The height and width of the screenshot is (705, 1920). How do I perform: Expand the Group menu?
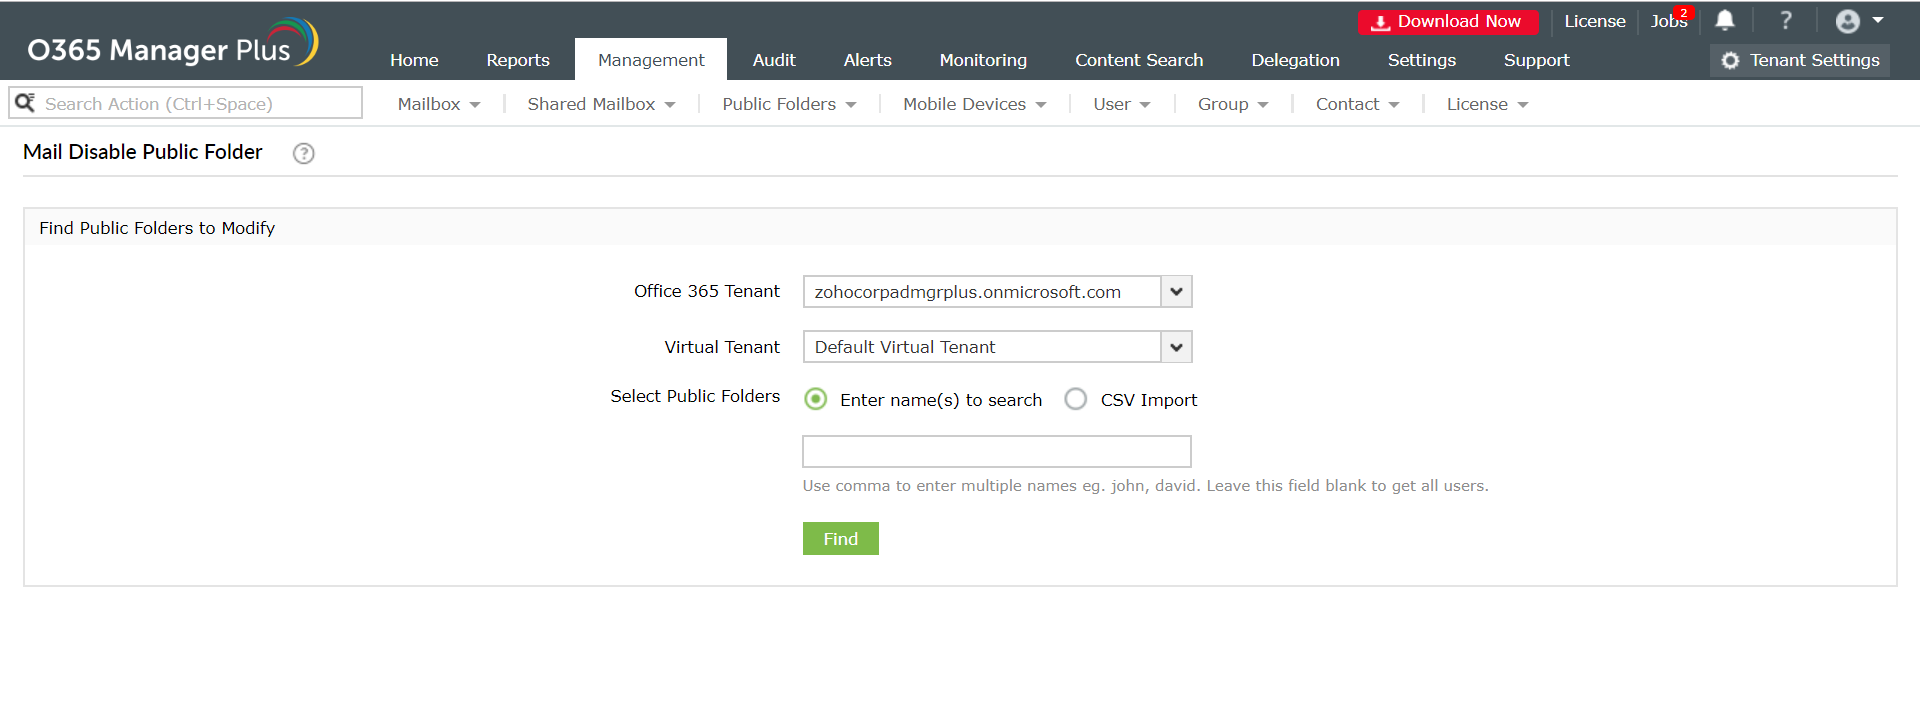coord(1233,104)
